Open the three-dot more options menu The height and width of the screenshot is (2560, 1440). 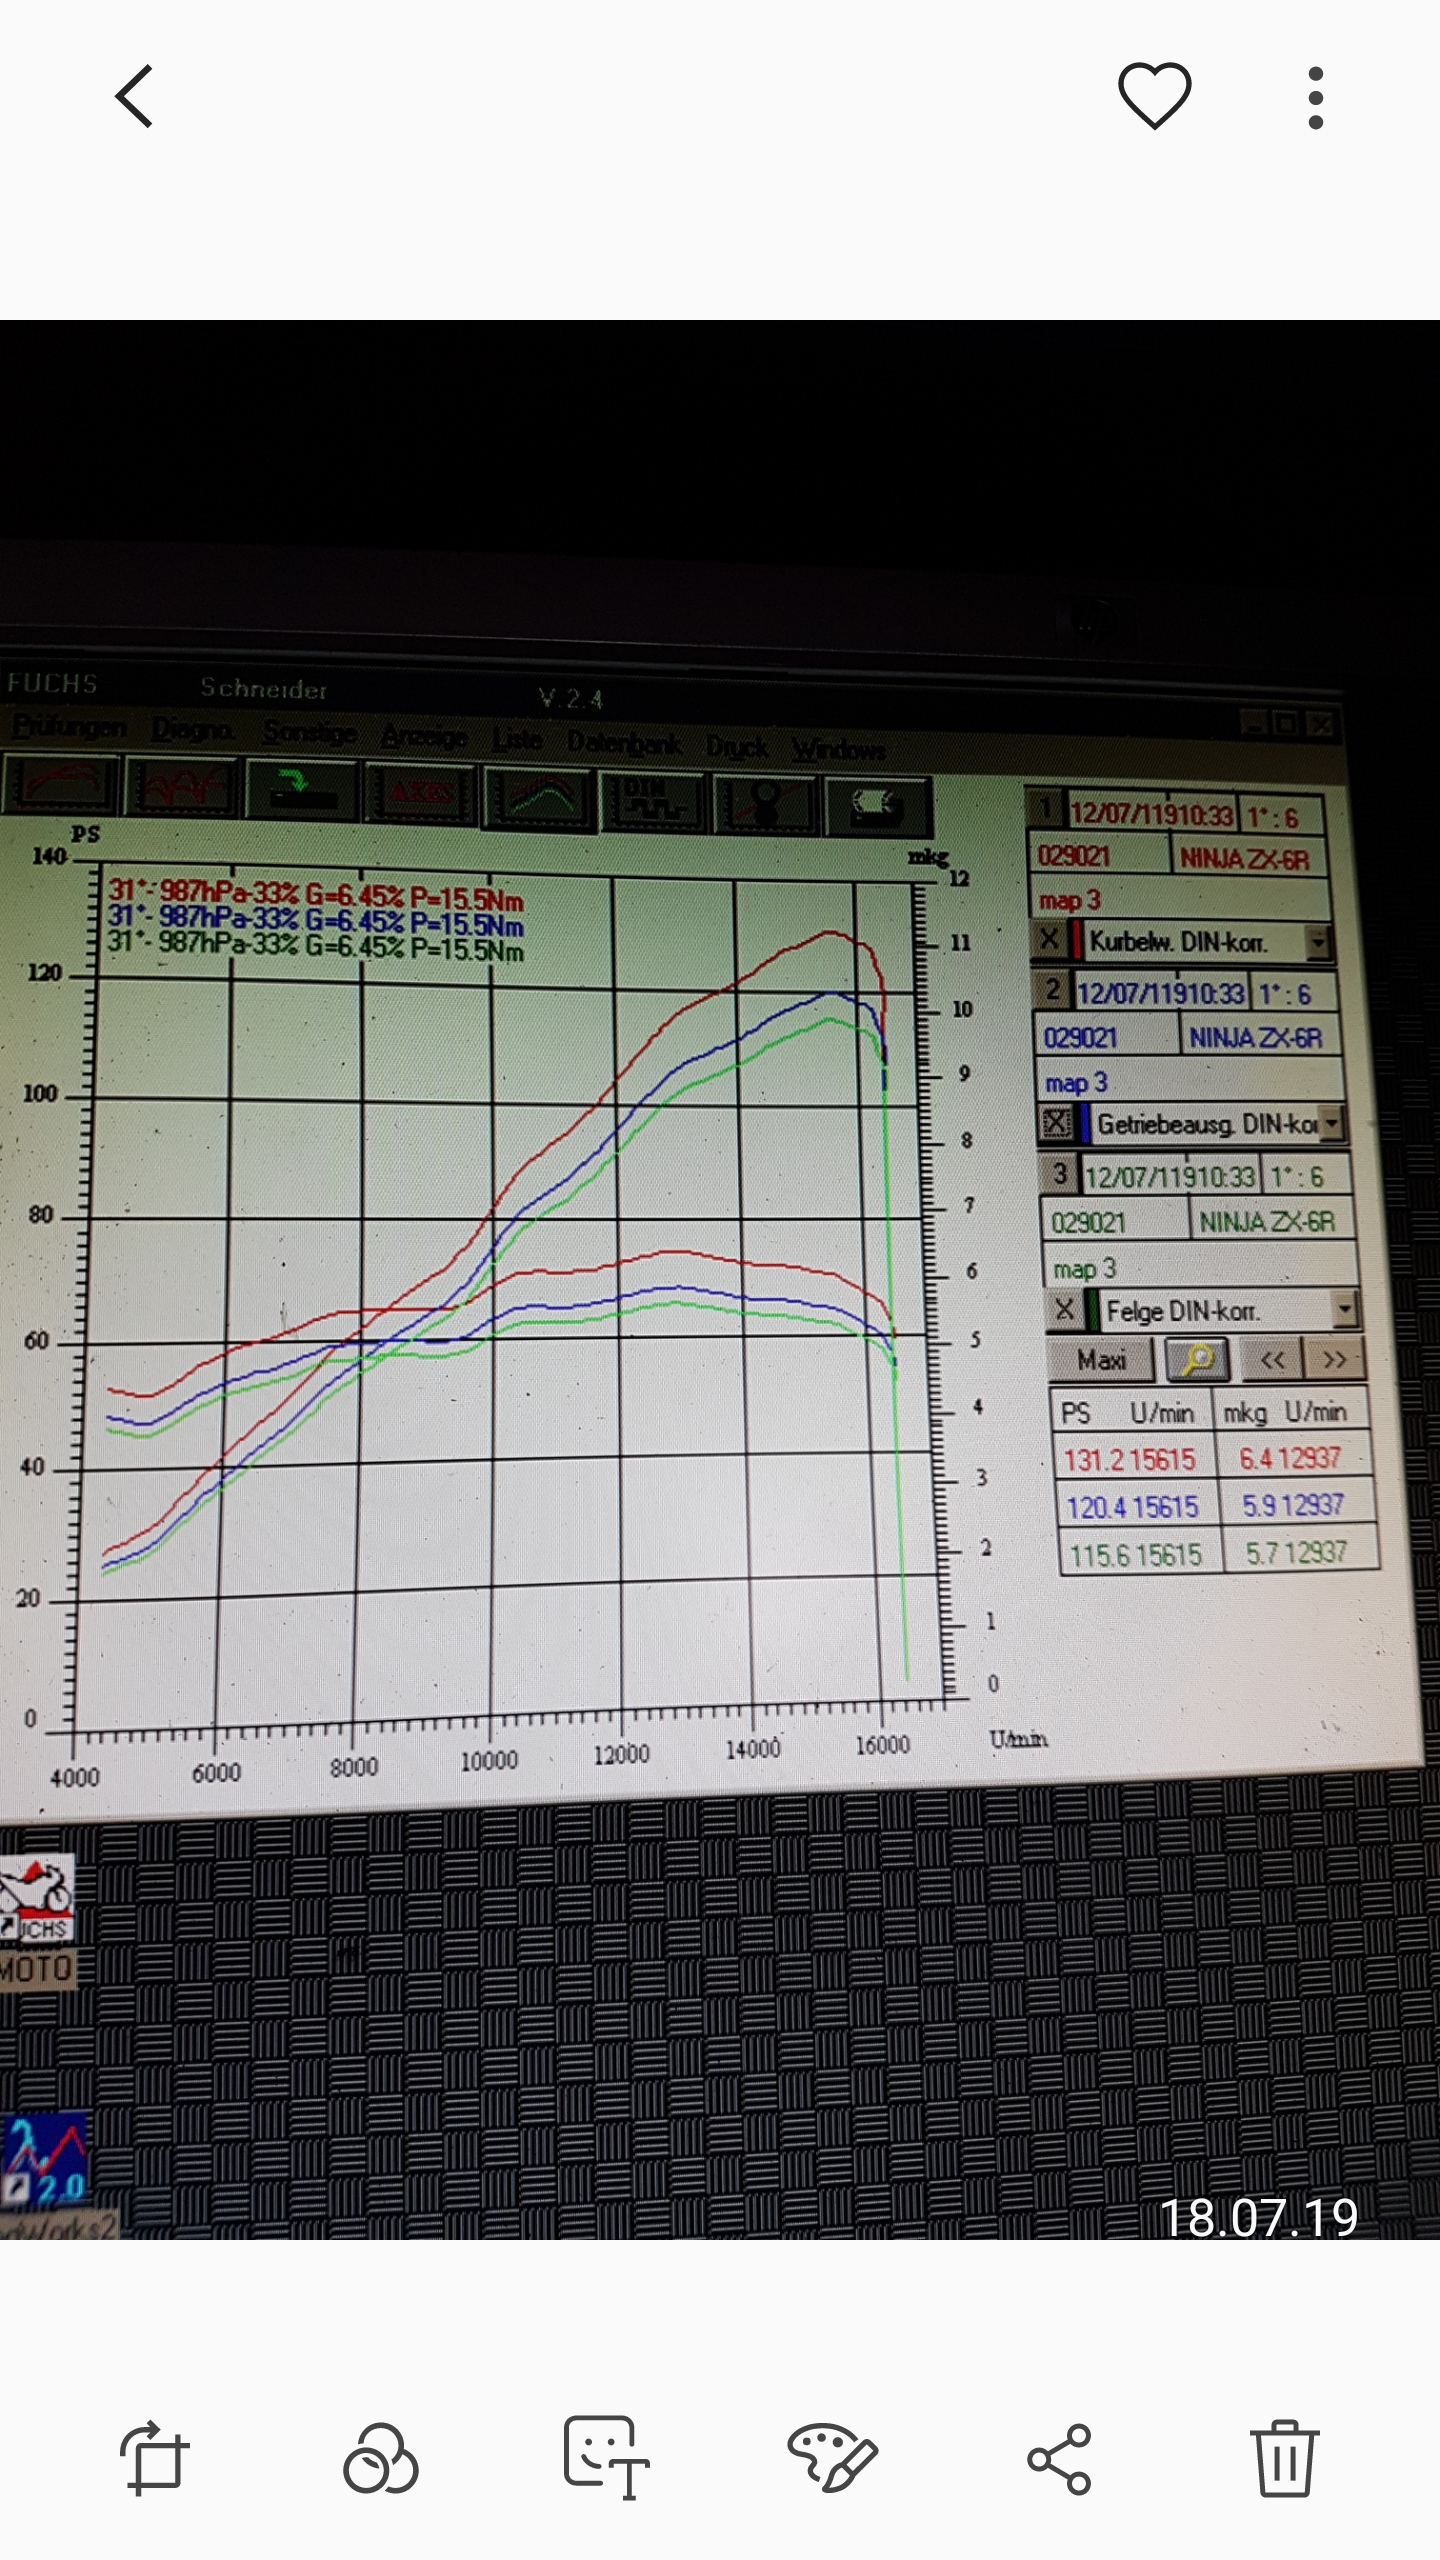[1315, 98]
